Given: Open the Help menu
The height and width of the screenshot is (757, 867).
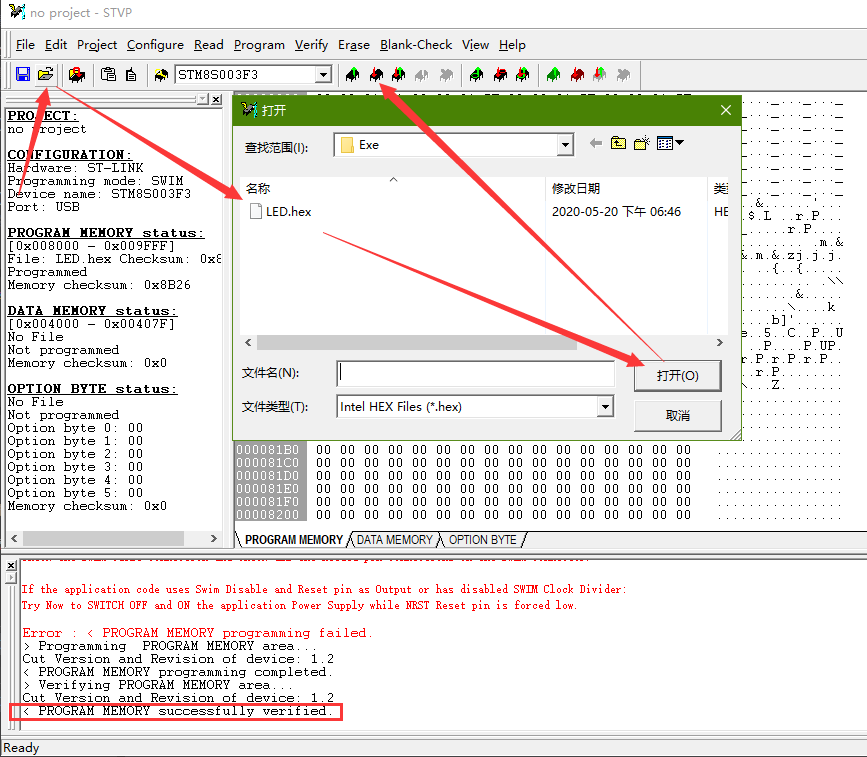Looking at the screenshot, I should [512, 45].
